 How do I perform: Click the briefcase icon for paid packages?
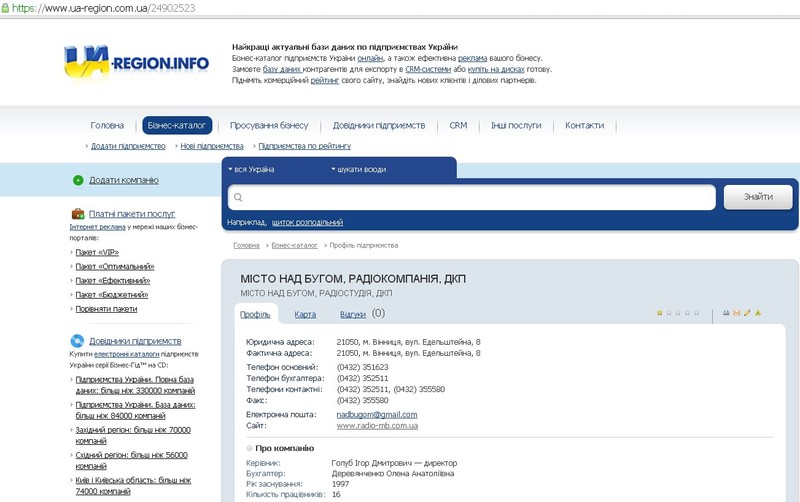pyautogui.click(x=78, y=213)
